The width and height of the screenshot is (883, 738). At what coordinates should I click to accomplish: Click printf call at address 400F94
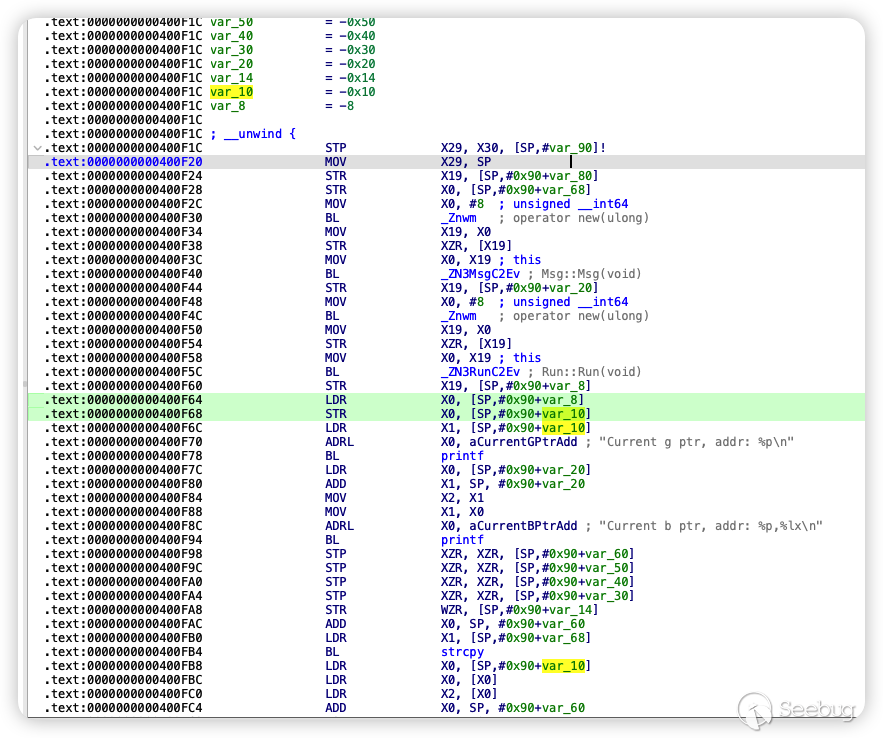tap(461, 539)
